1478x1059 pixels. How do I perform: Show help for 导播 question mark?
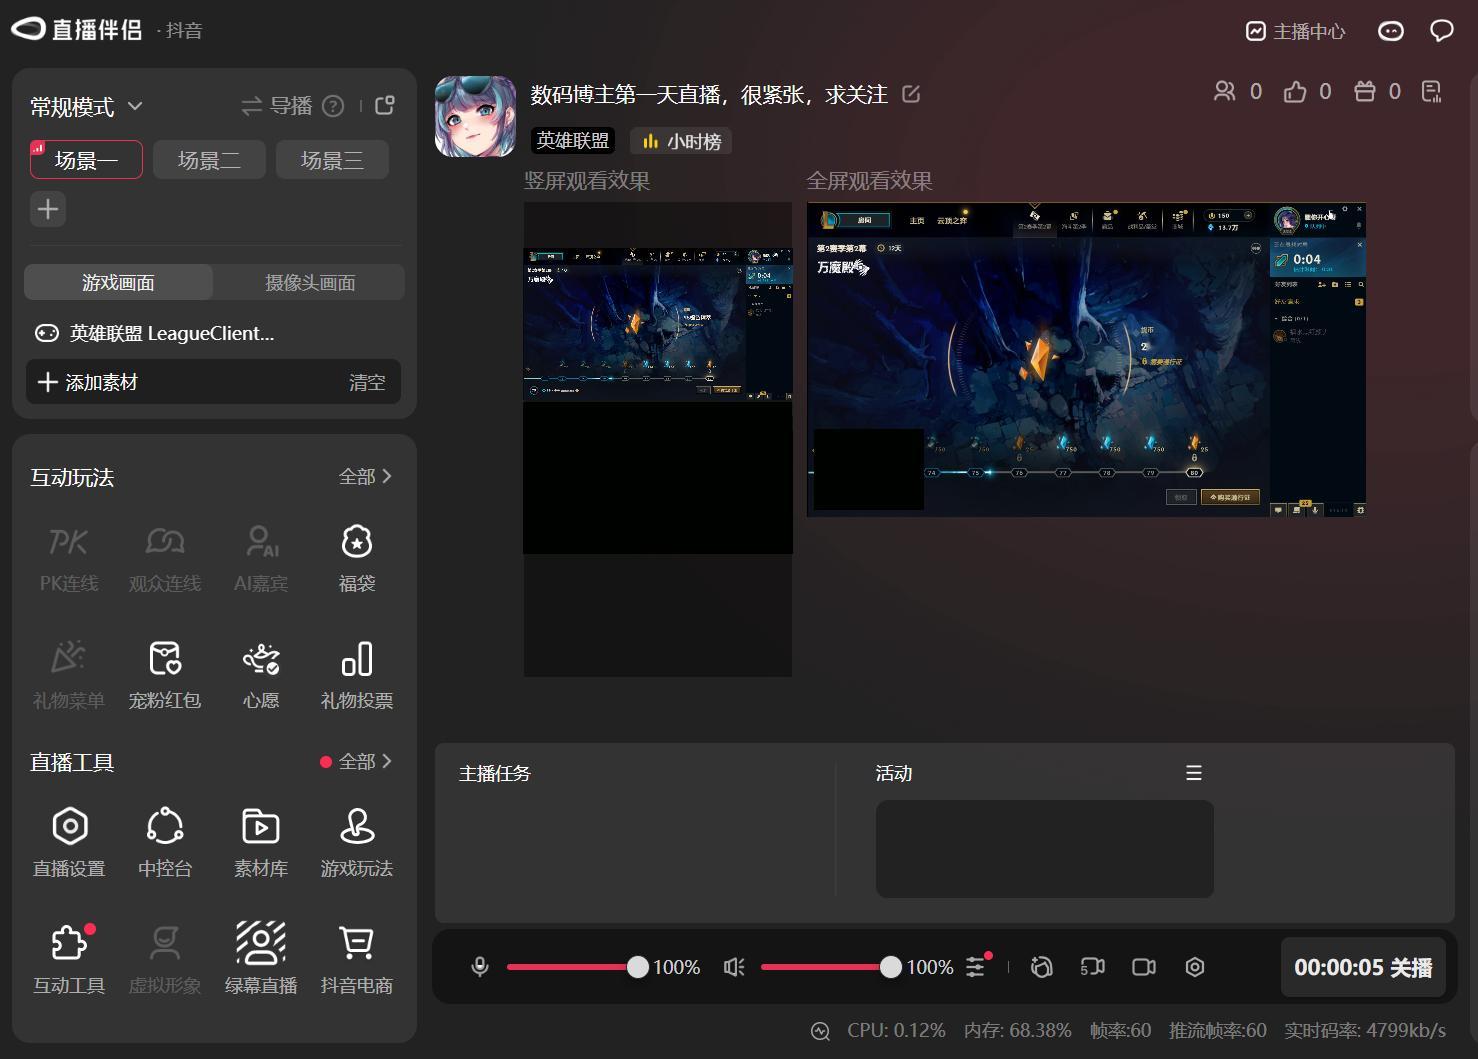(334, 106)
